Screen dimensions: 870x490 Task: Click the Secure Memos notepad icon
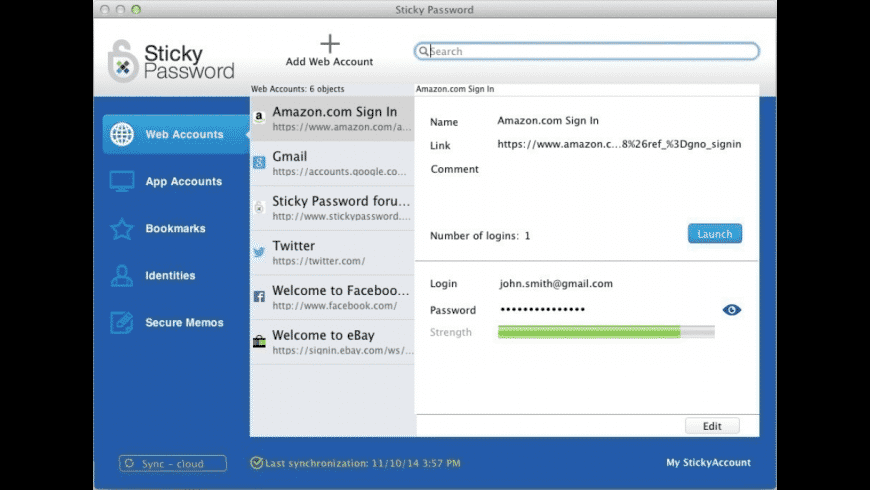122,322
